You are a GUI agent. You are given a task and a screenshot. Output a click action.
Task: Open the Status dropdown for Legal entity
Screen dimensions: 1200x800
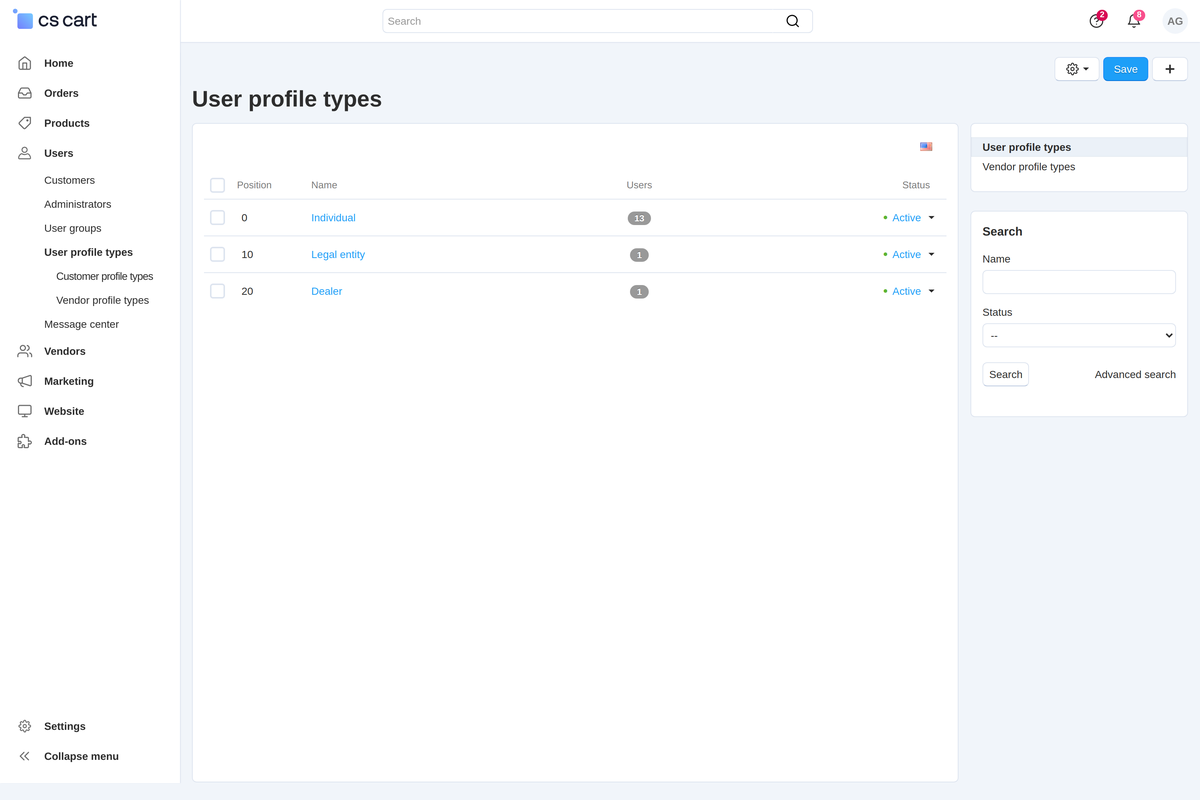(909, 255)
